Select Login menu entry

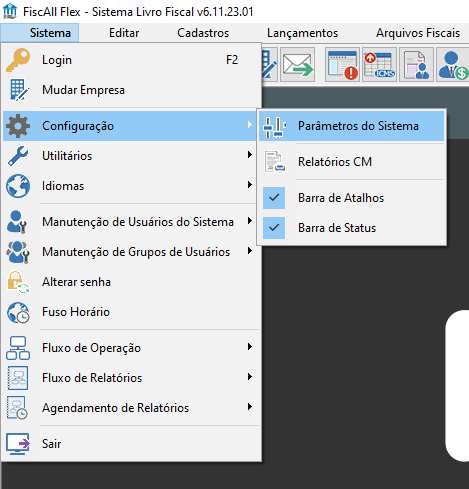pyautogui.click(x=131, y=60)
